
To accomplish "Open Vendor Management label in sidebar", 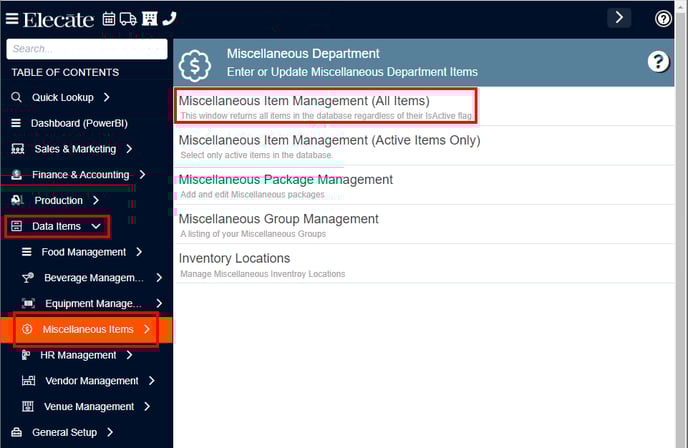I will pos(92,381).
